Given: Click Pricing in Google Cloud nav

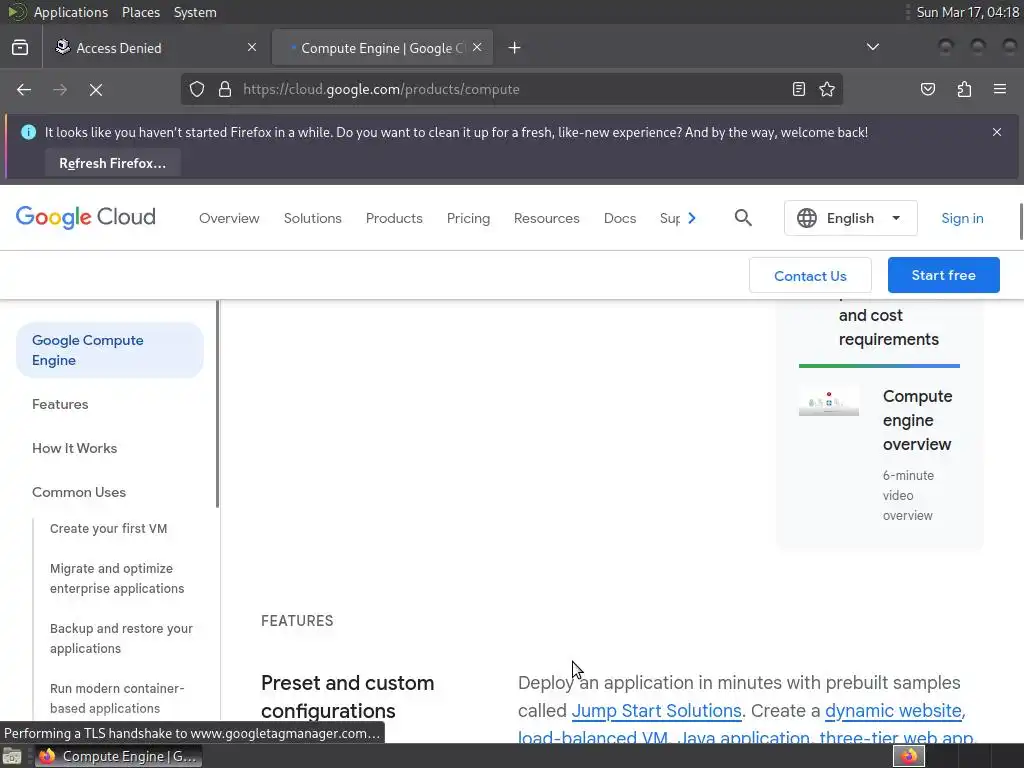Looking at the screenshot, I should [x=468, y=218].
